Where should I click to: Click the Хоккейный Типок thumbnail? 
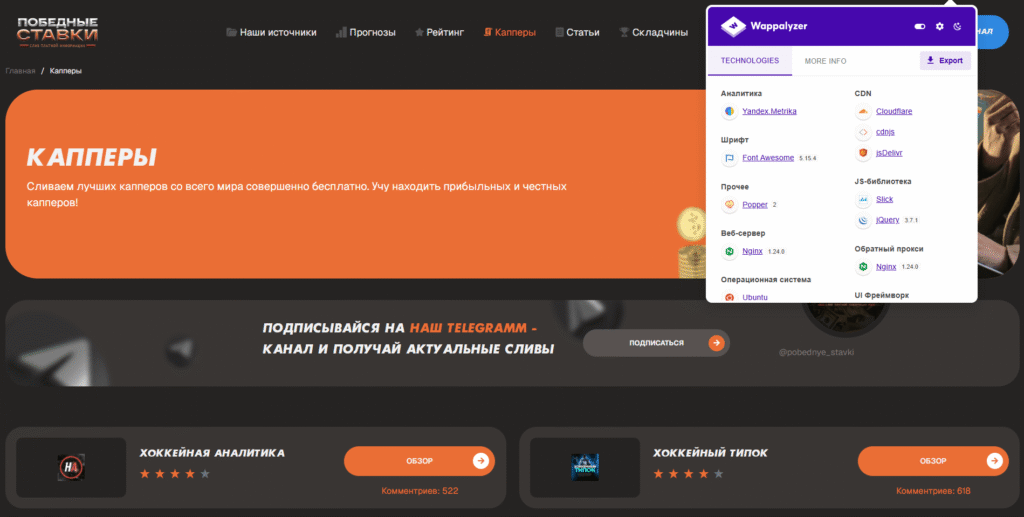tap(585, 467)
